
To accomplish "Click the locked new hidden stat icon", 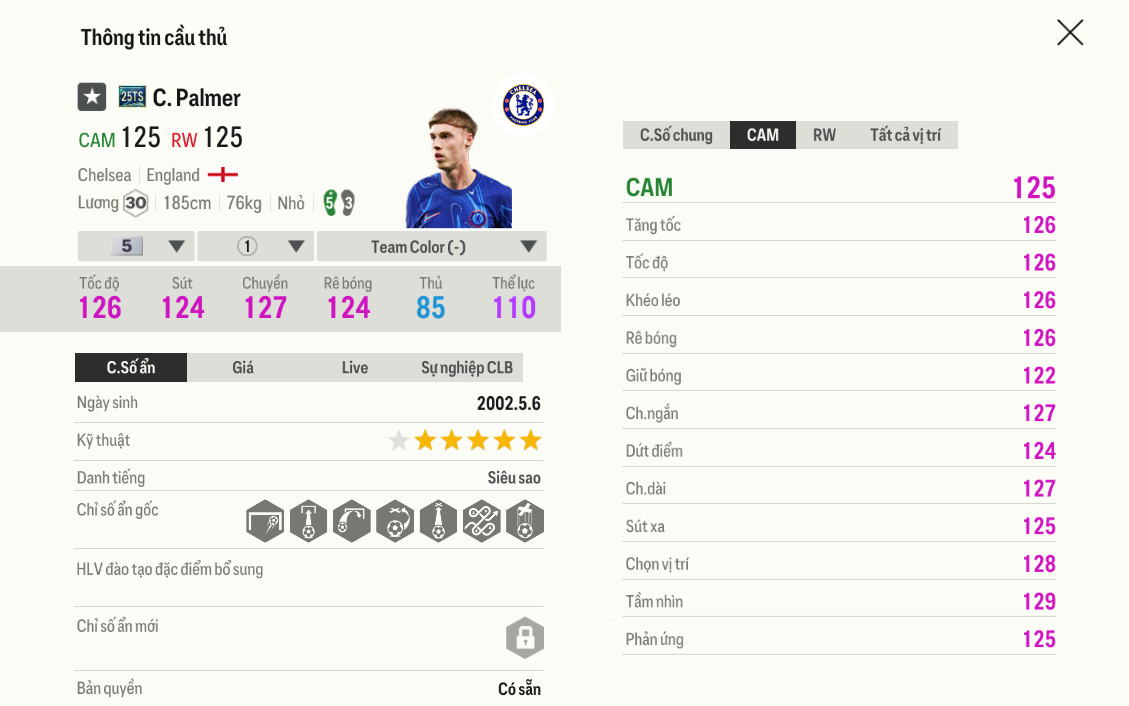I will pyautogui.click(x=525, y=637).
